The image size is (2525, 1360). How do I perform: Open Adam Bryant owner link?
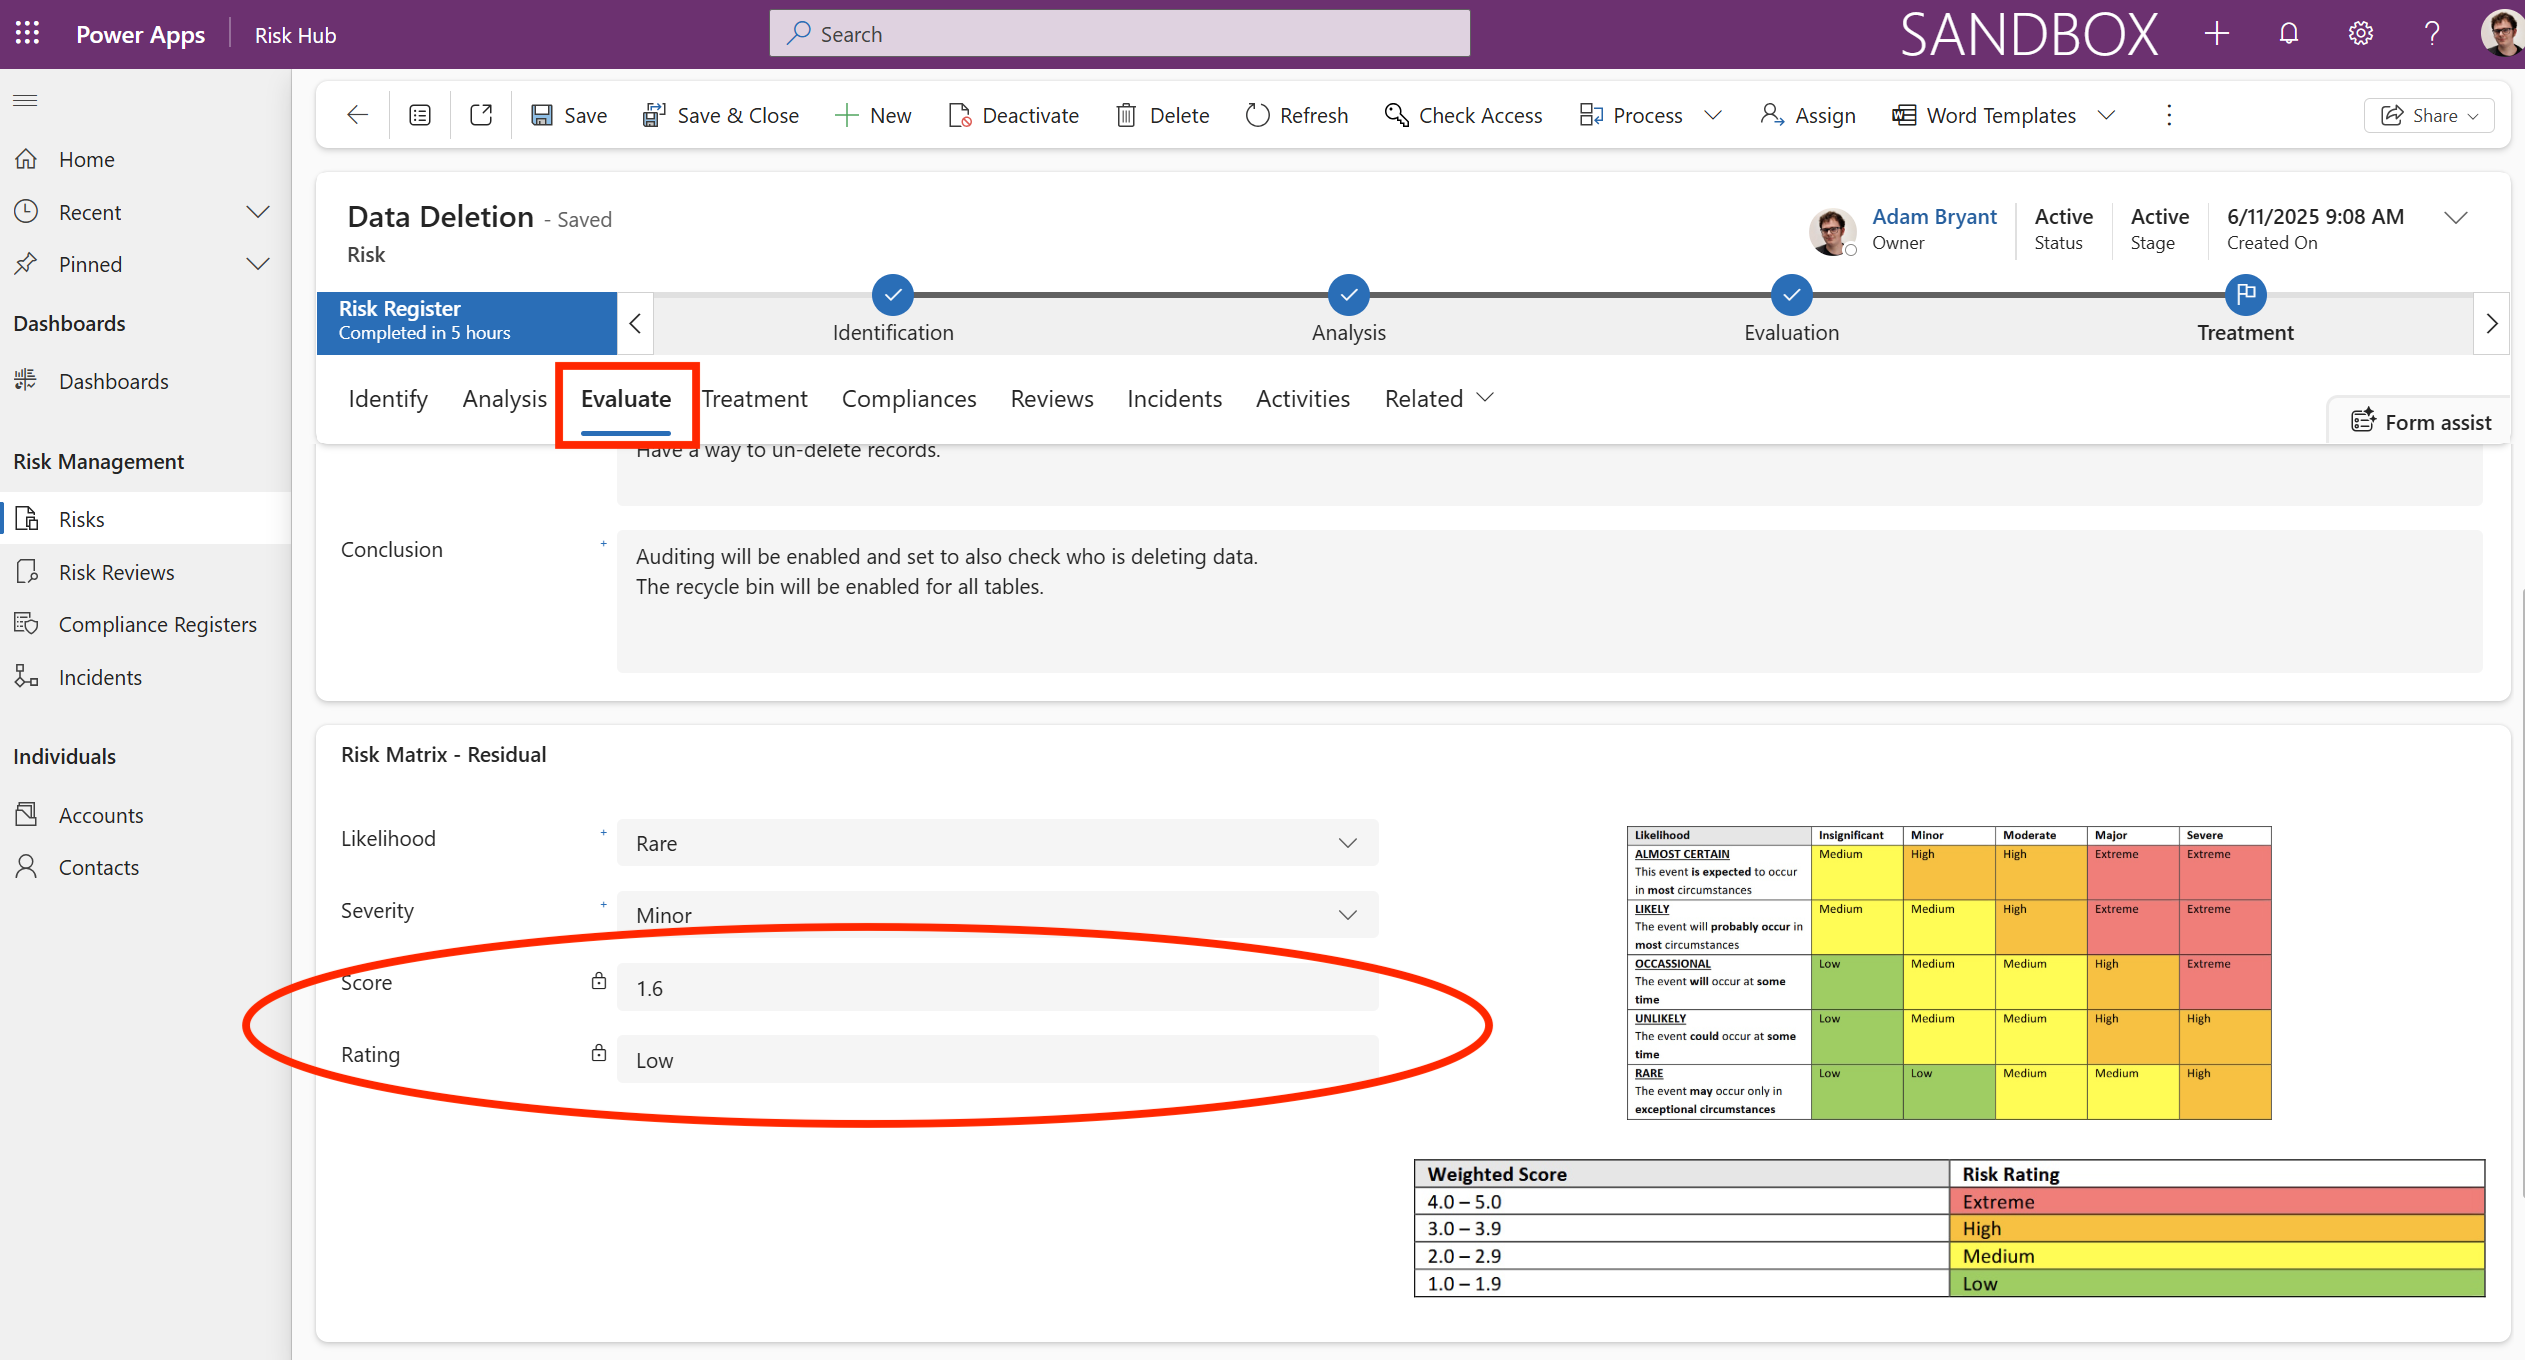(x=1933, y=216)
